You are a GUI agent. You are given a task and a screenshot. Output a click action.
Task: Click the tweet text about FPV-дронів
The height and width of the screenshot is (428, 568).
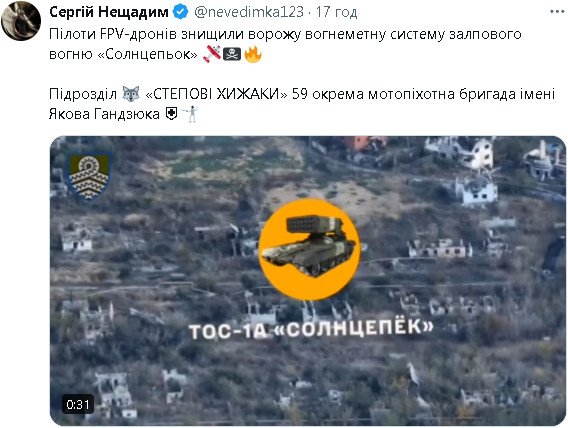click(285, 44)
